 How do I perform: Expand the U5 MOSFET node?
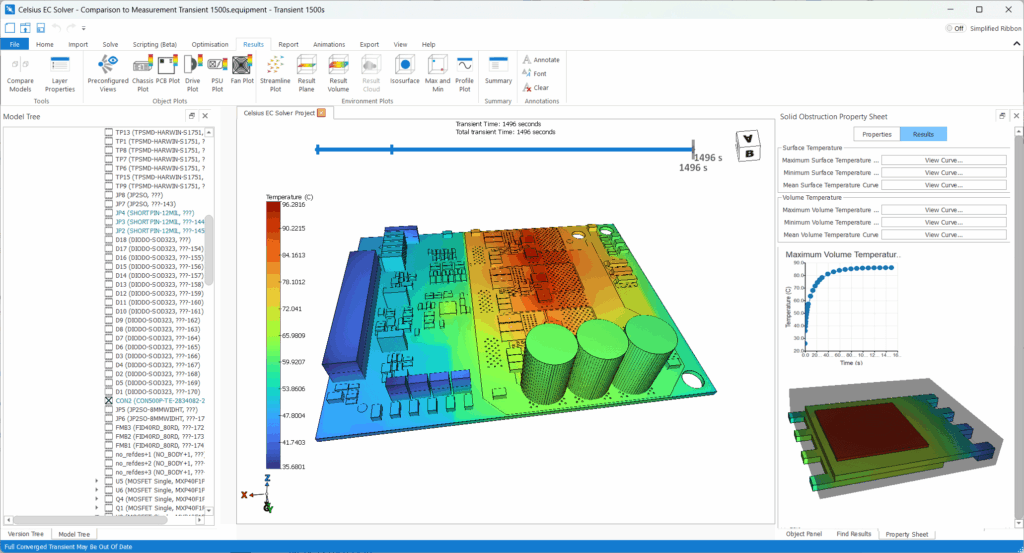[97, 481]
